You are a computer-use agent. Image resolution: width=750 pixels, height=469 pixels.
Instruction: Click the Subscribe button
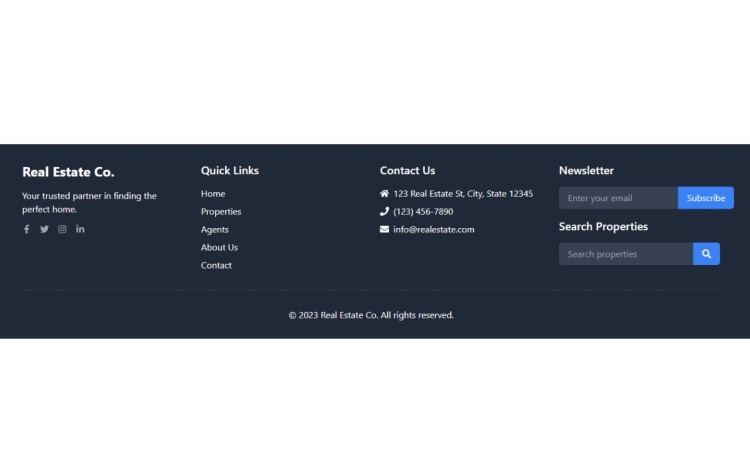(x=706, y=198)
